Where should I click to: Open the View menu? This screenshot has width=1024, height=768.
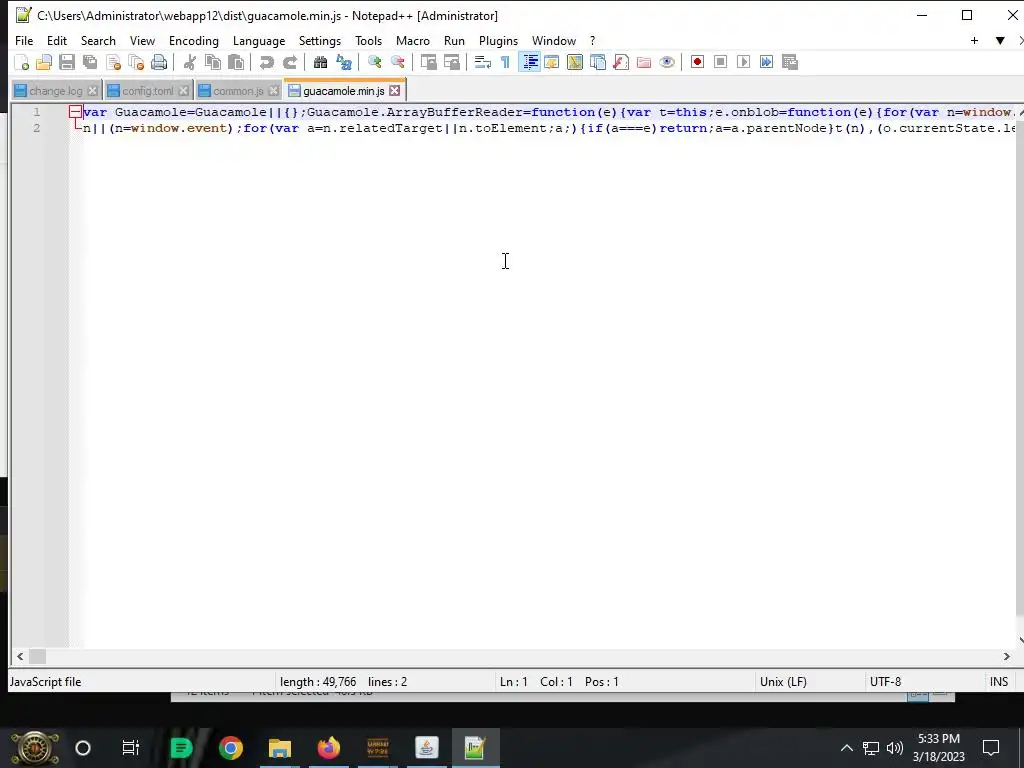click(142, 40)
